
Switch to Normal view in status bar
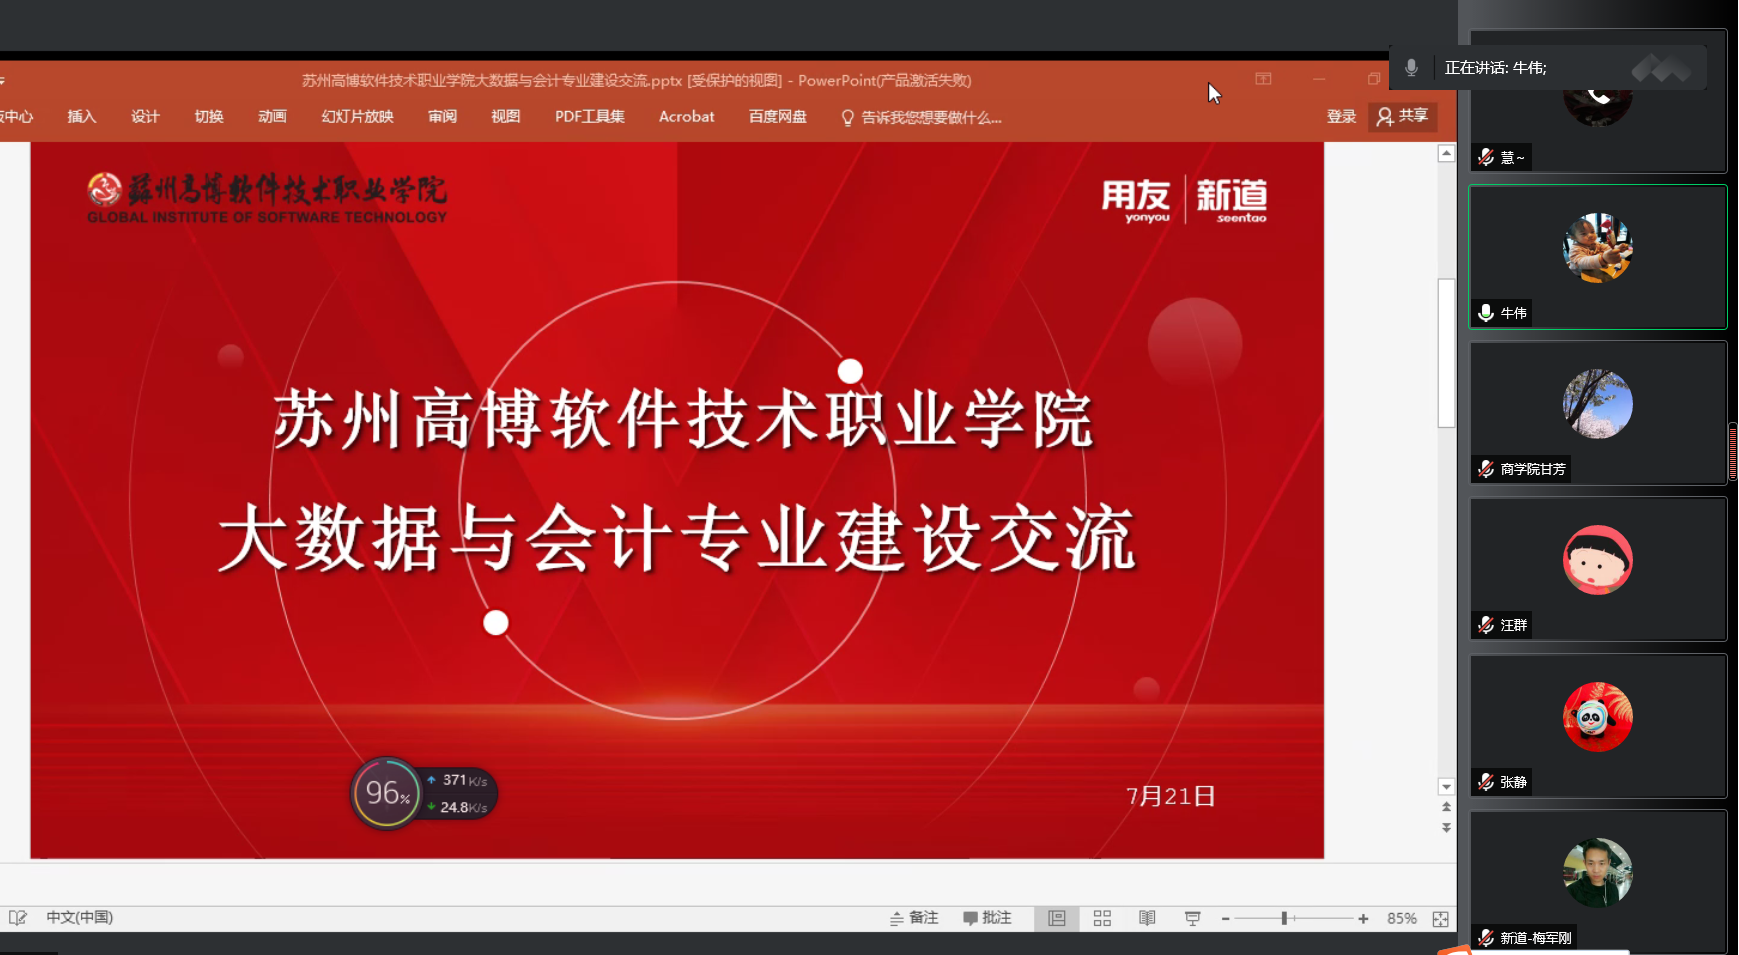[x=1057, y=918]
